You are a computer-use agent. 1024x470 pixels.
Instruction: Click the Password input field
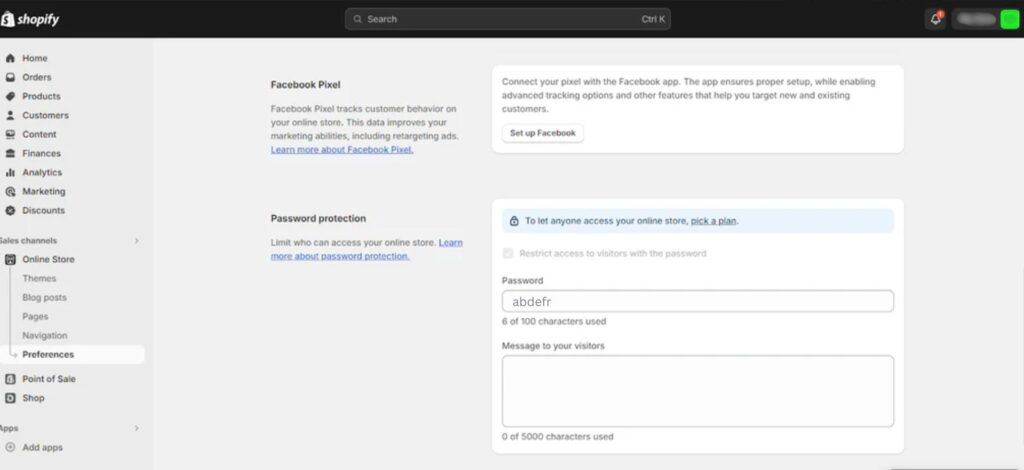coord(697,301)
